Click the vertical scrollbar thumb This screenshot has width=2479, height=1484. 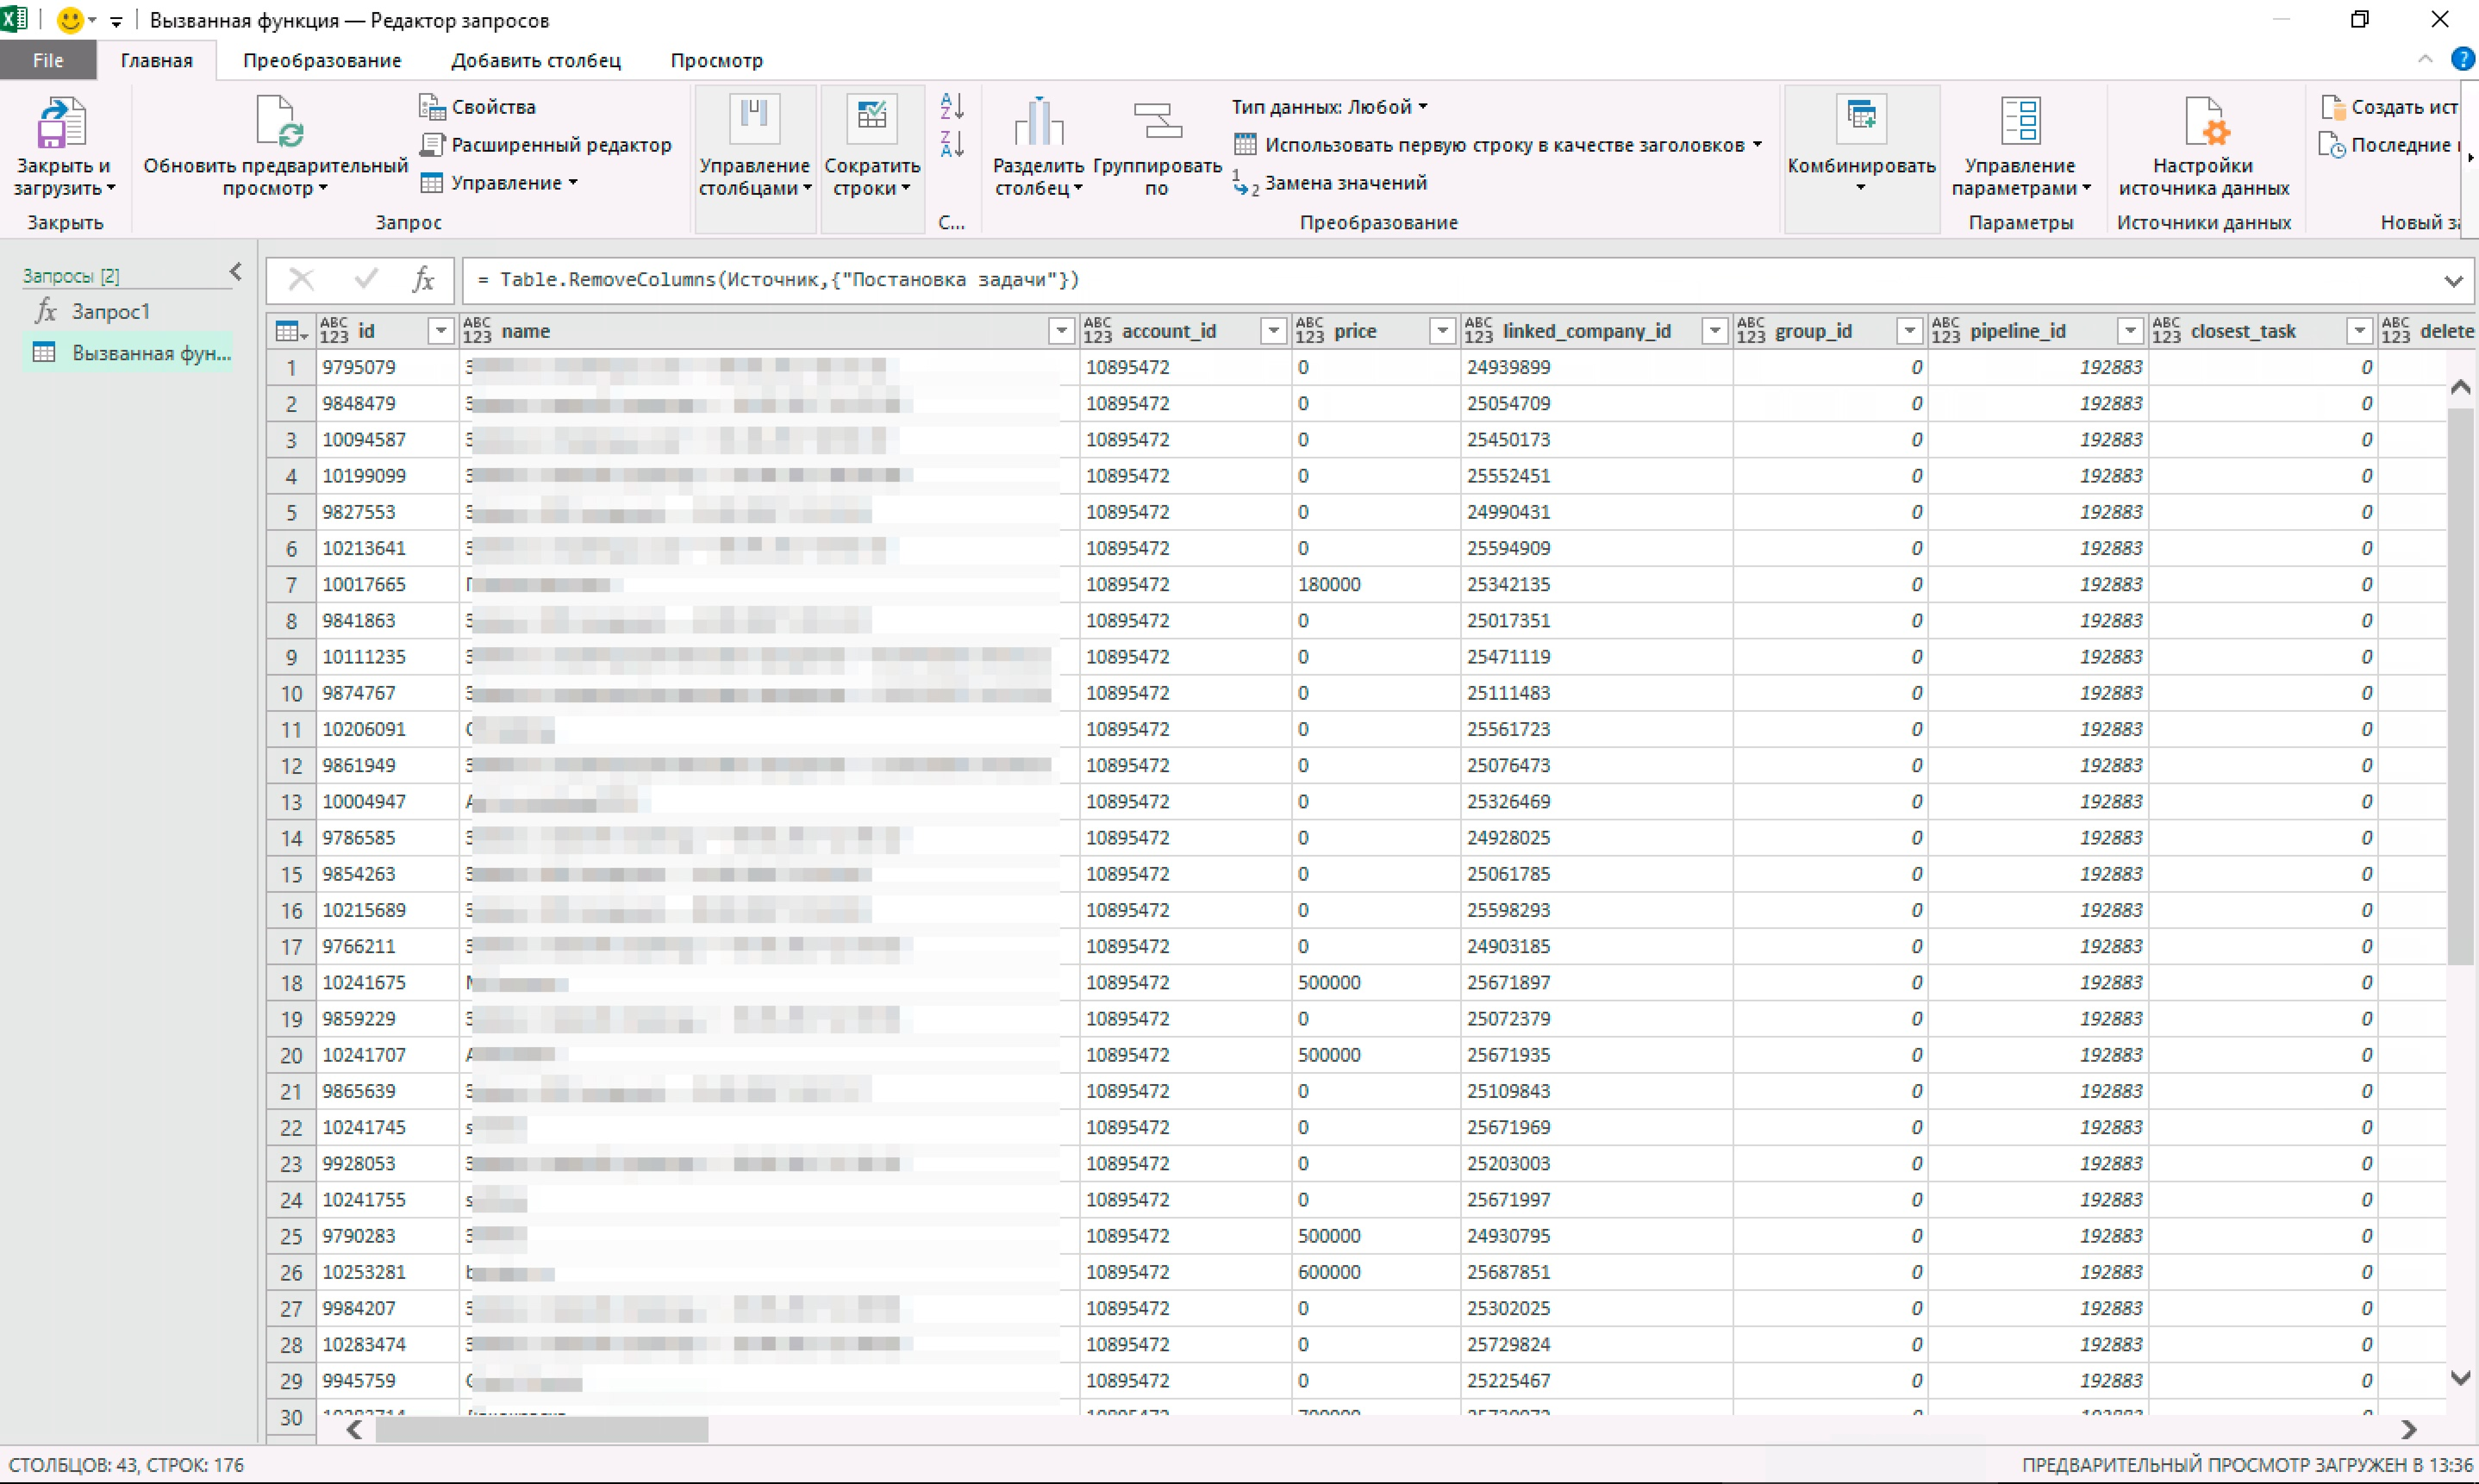click(x=2461, y=686)
